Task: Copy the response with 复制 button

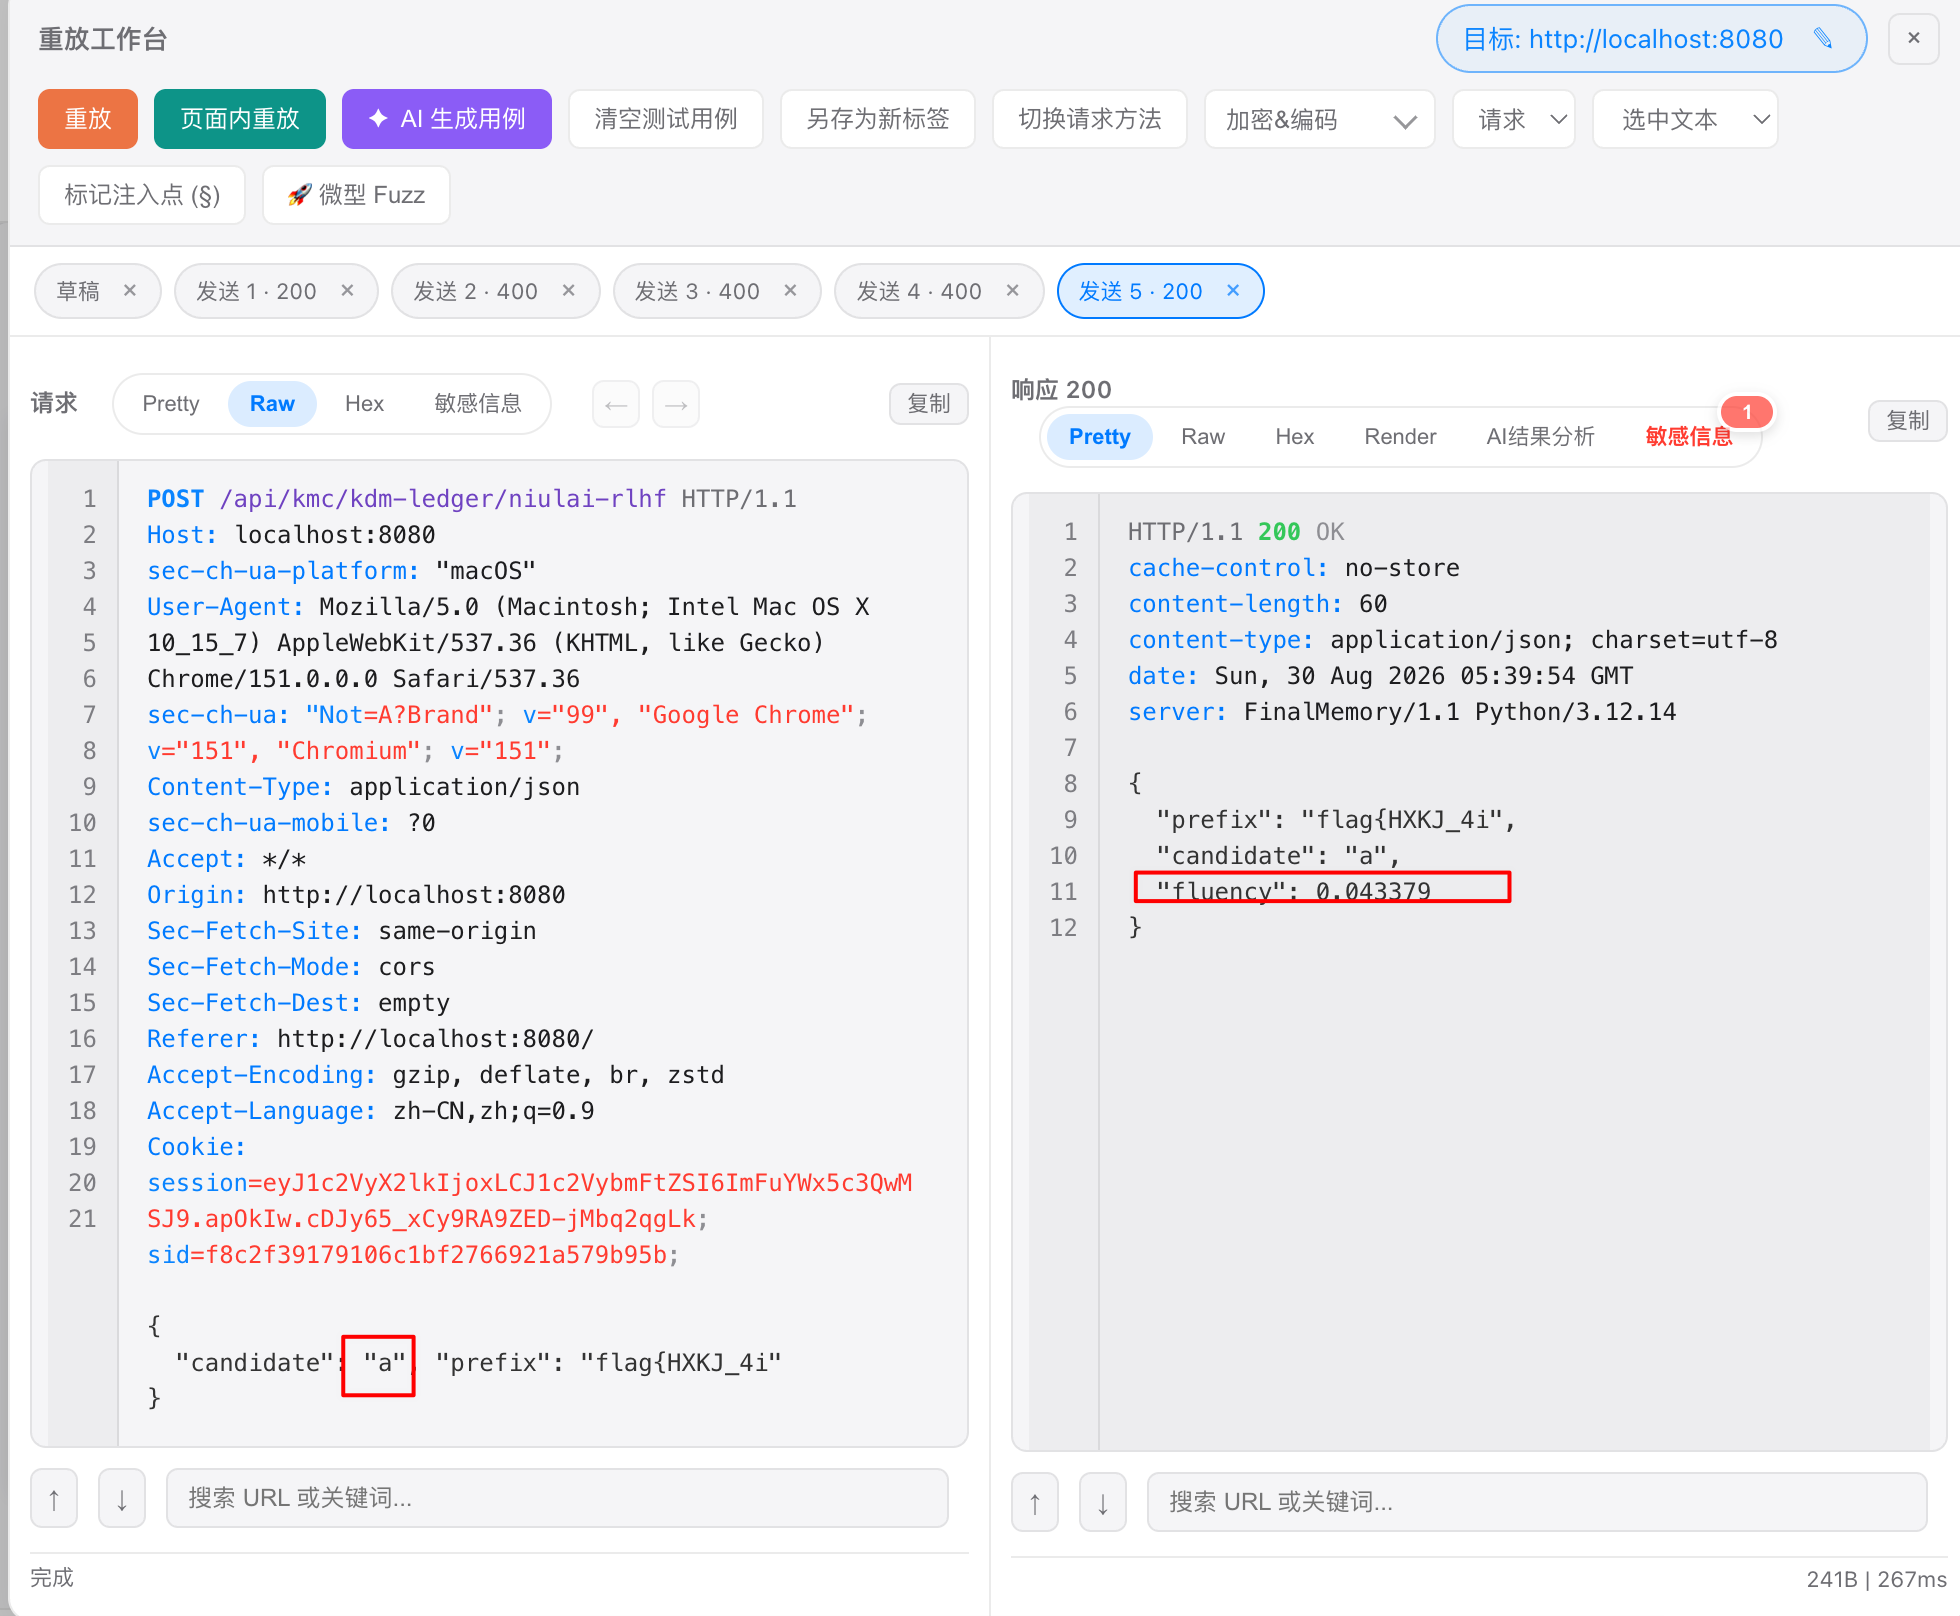Action: 1908,421
